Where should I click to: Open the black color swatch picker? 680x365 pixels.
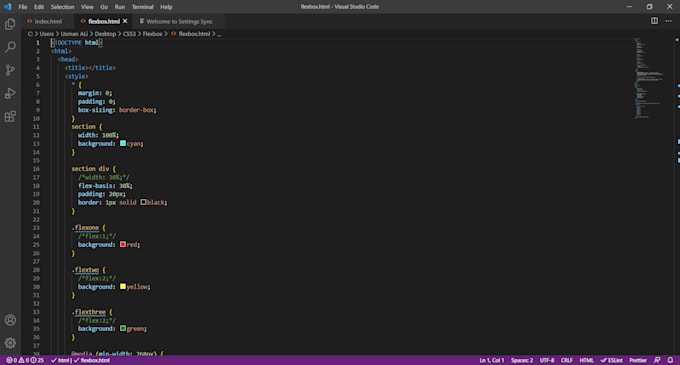pos(143,202)
